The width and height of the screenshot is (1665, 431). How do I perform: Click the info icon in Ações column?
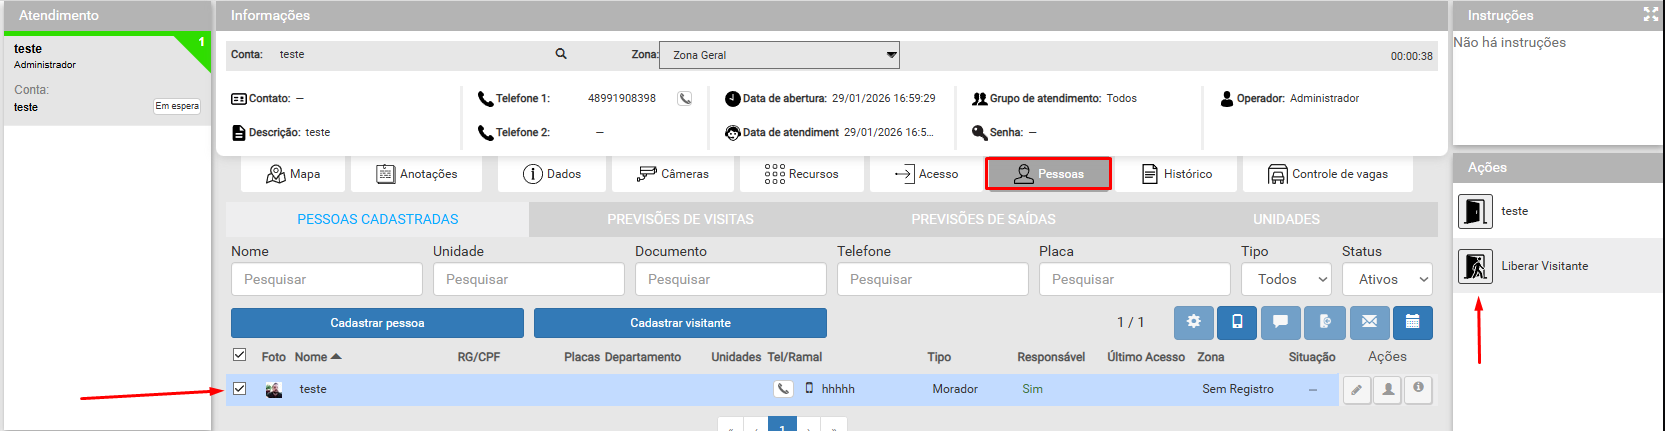[x=1418, y=389]
